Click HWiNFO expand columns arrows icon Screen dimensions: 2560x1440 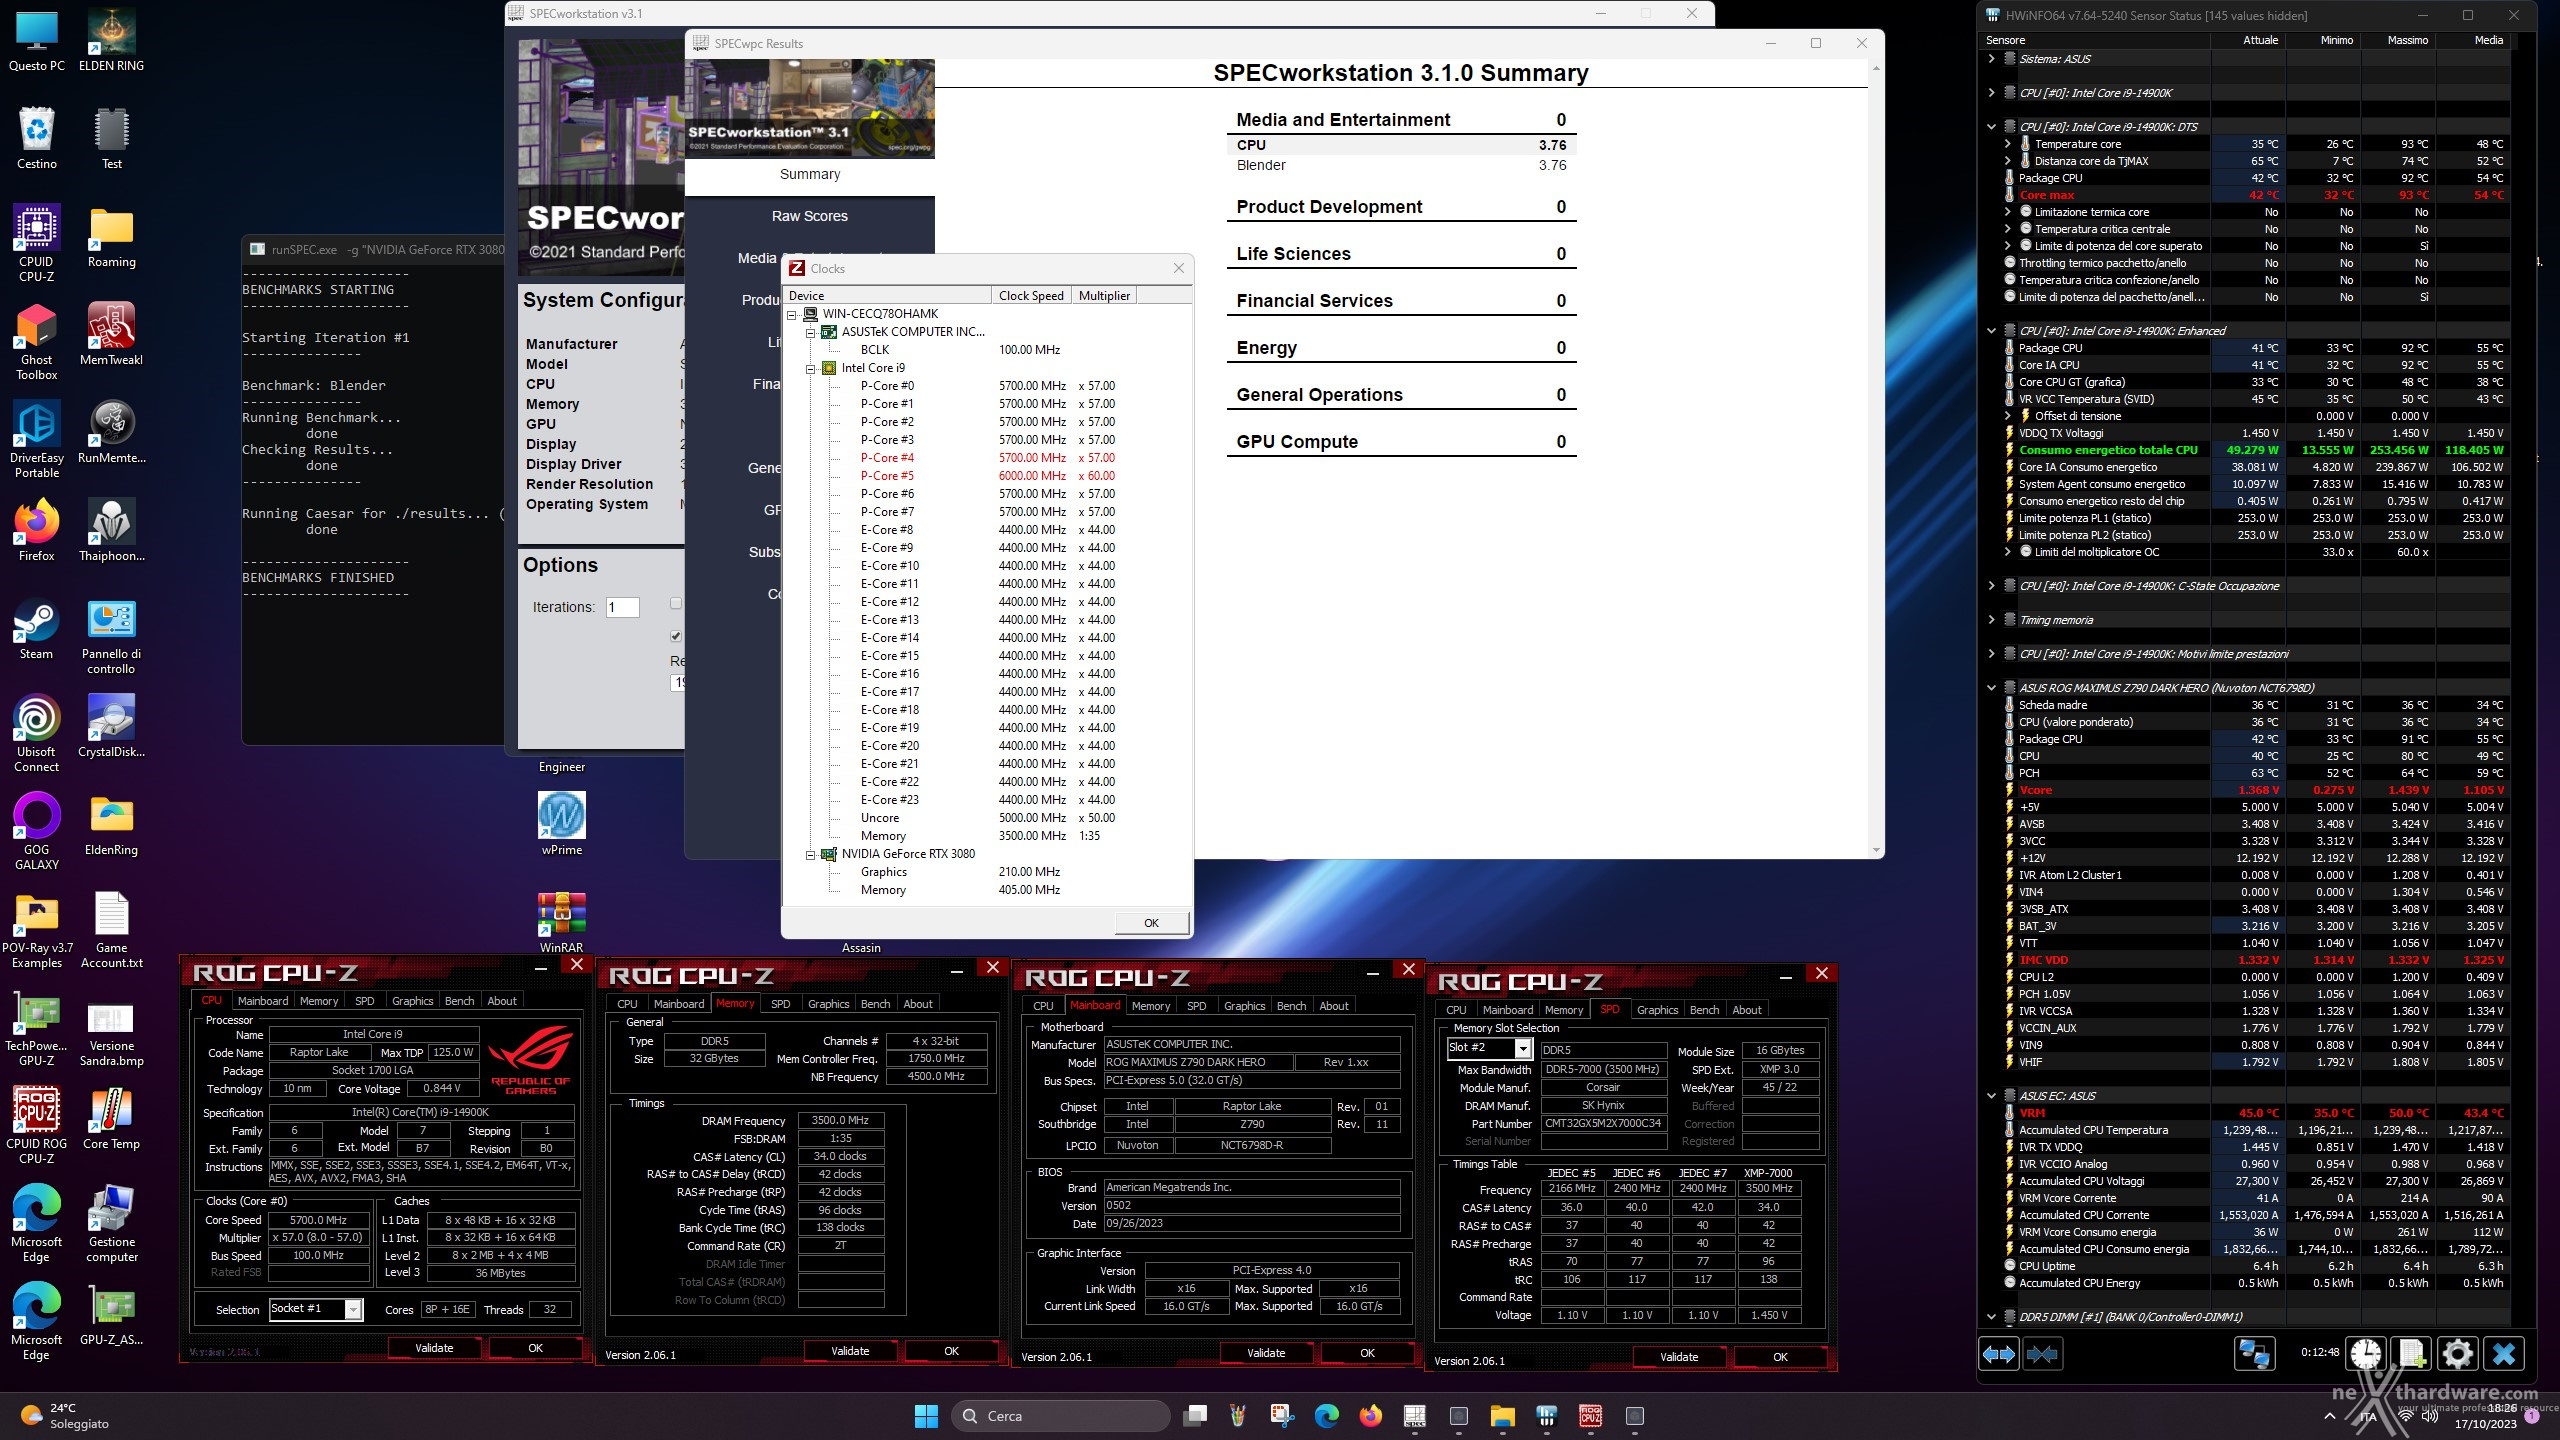[x=1998, y=1354]
